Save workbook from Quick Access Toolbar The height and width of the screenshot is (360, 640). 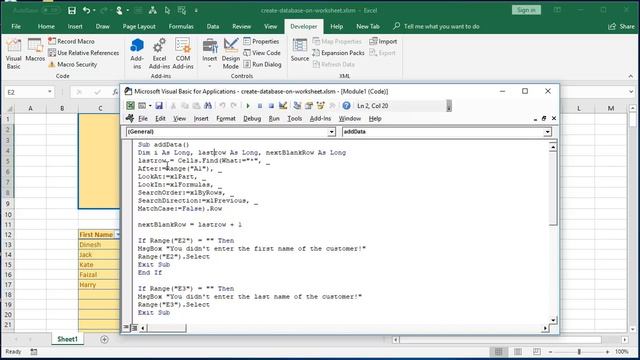[72, 10]
